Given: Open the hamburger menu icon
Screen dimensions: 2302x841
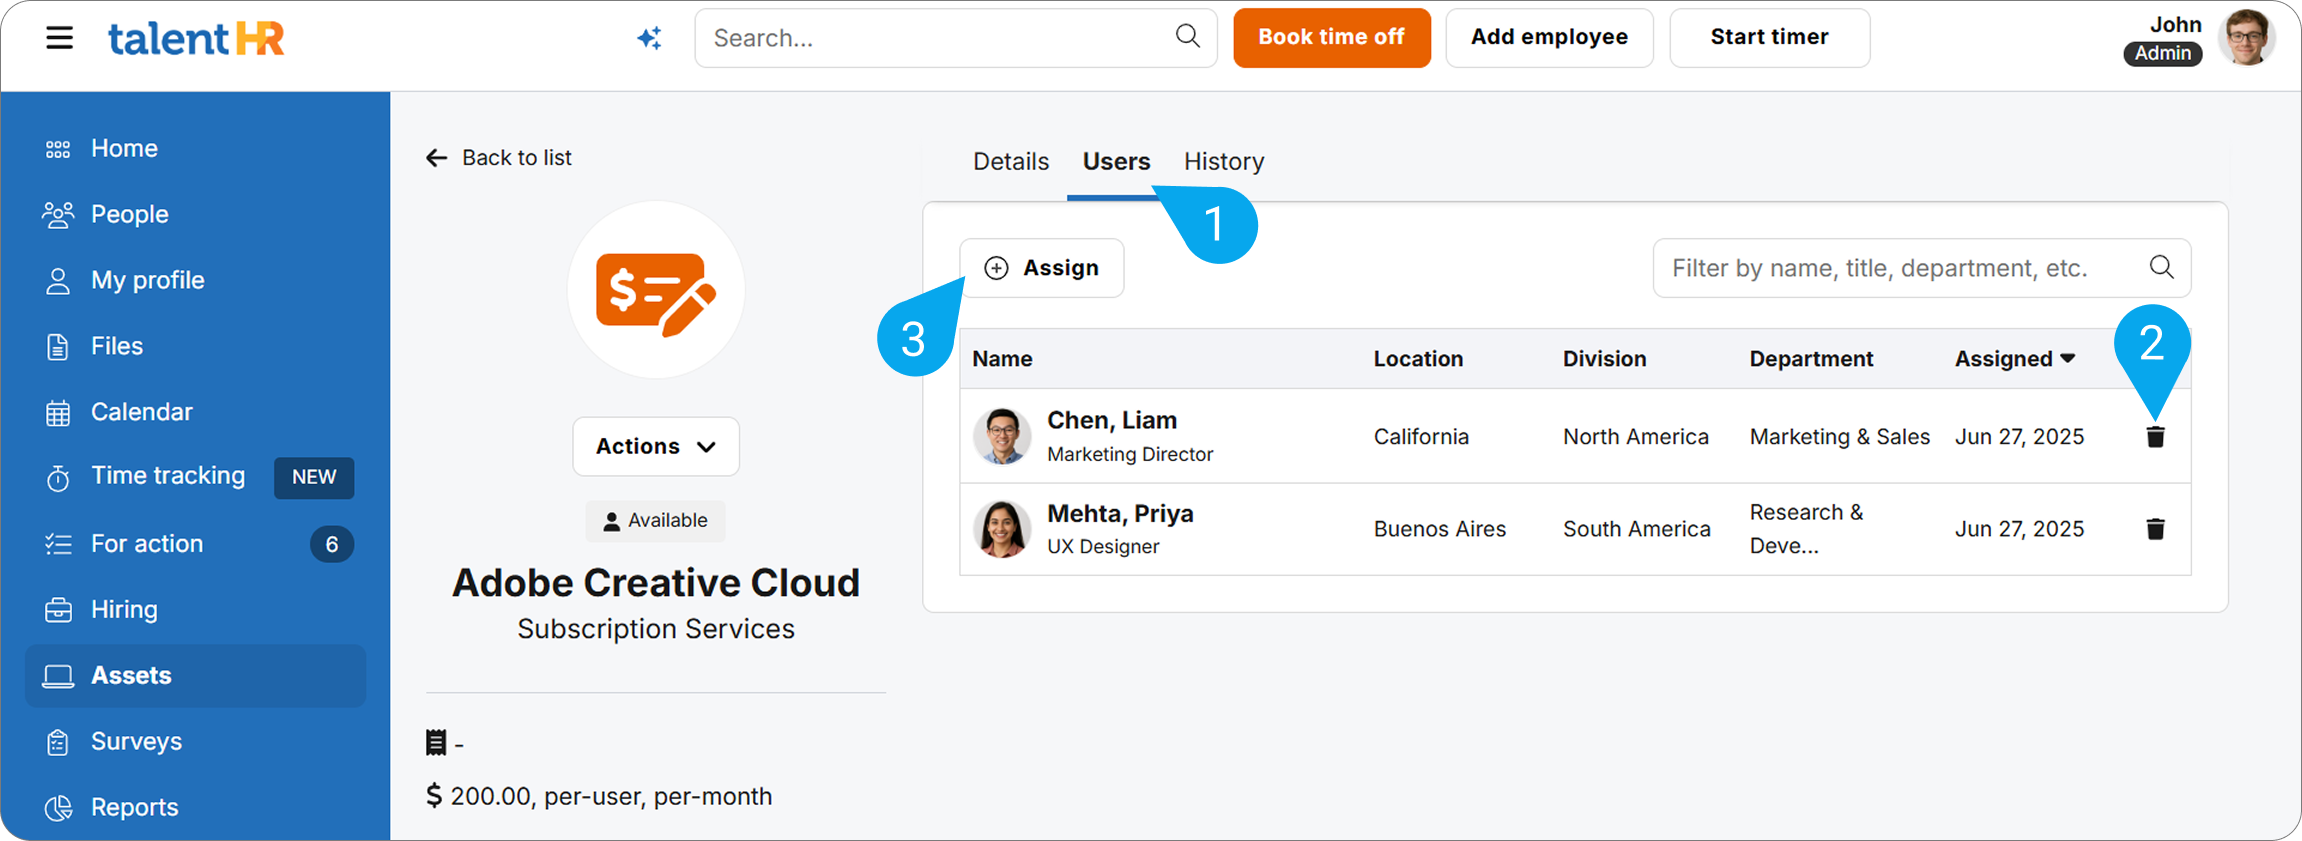Looking at the screenshot, I should (59, 38).
